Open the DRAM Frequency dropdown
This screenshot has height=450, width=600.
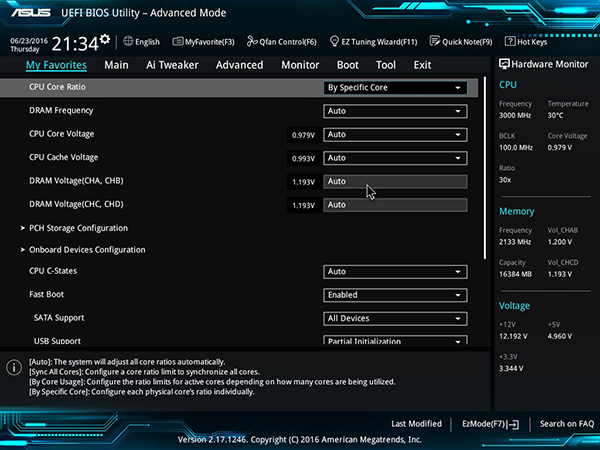(x=395, y=111)
